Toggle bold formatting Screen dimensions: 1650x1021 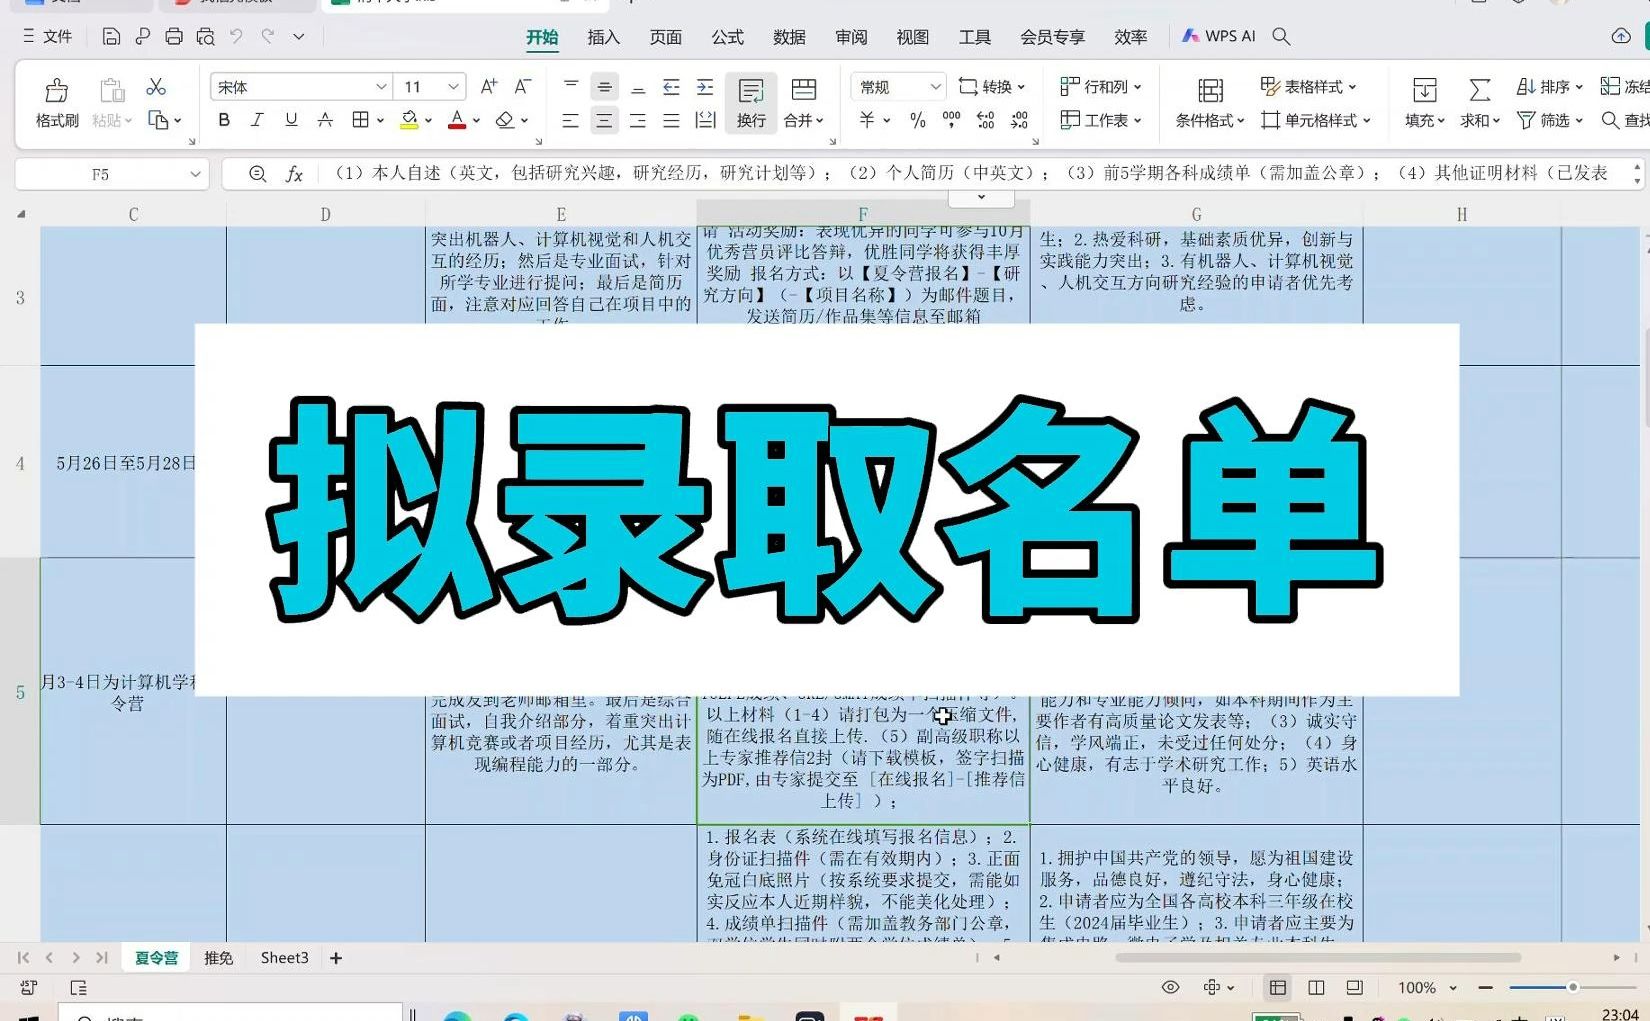pos(224,120)
